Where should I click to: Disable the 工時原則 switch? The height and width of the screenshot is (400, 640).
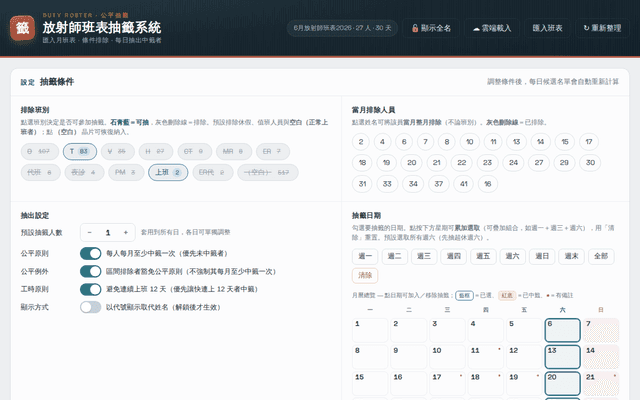coord(91,289)
